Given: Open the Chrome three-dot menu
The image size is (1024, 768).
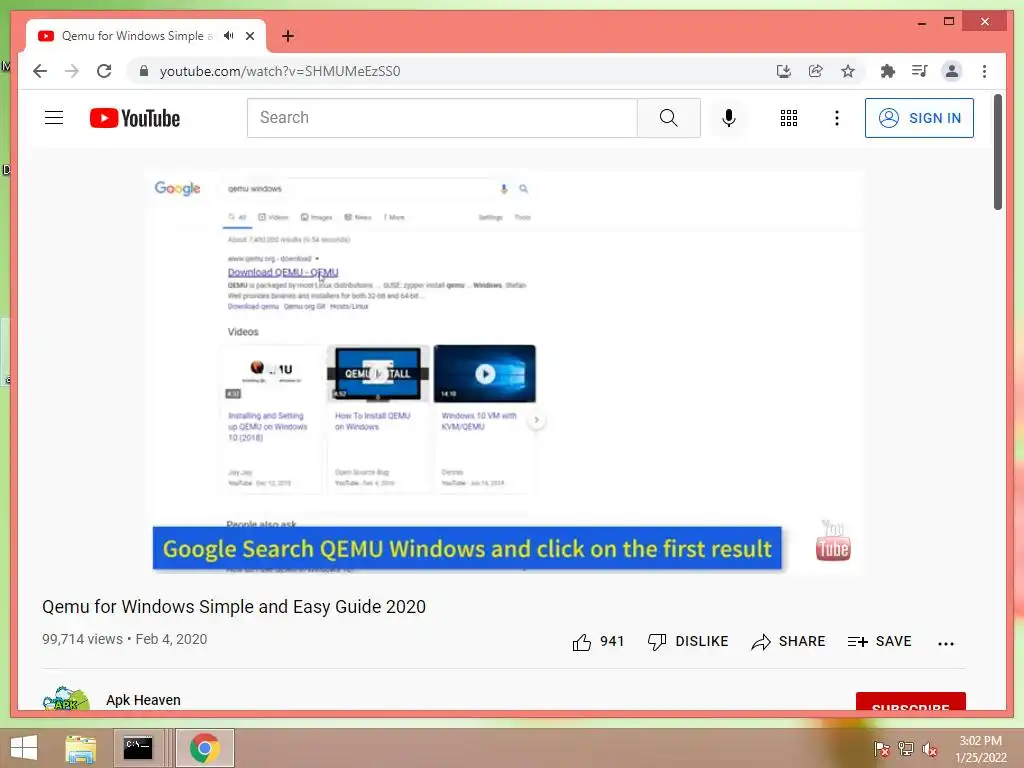Looking at the screenshot, I should [x=984, y=71].
